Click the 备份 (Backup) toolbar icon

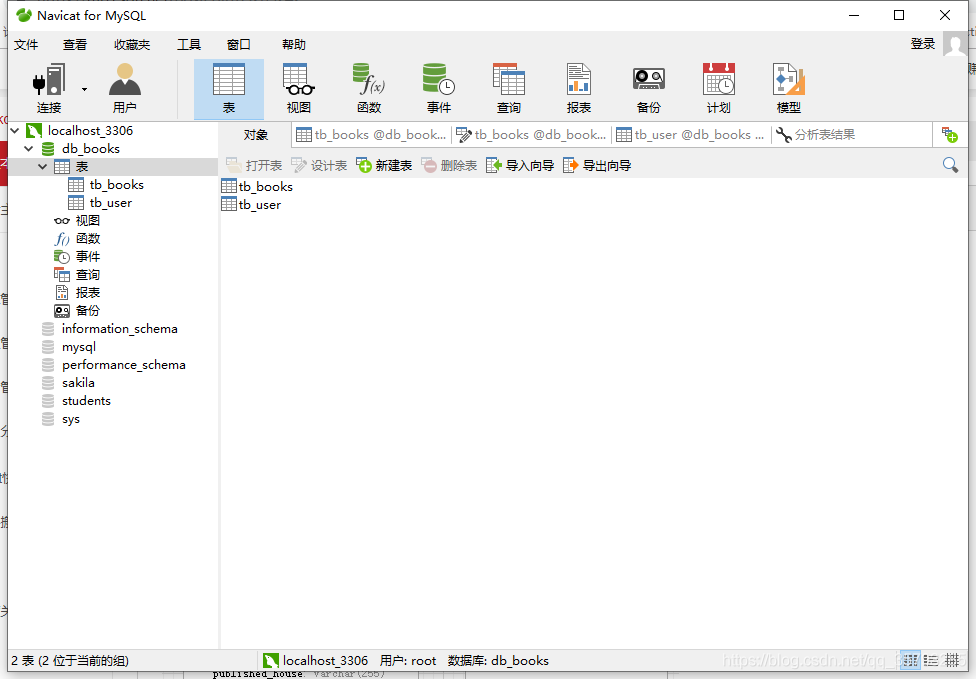(648, 87)
